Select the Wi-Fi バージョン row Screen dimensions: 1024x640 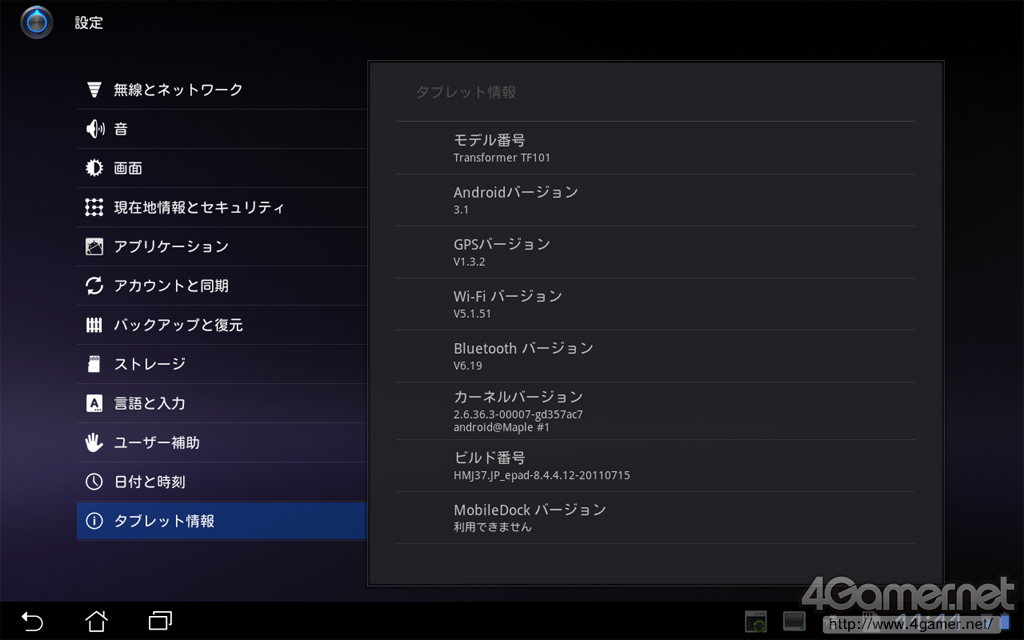[x=655, y=304]
